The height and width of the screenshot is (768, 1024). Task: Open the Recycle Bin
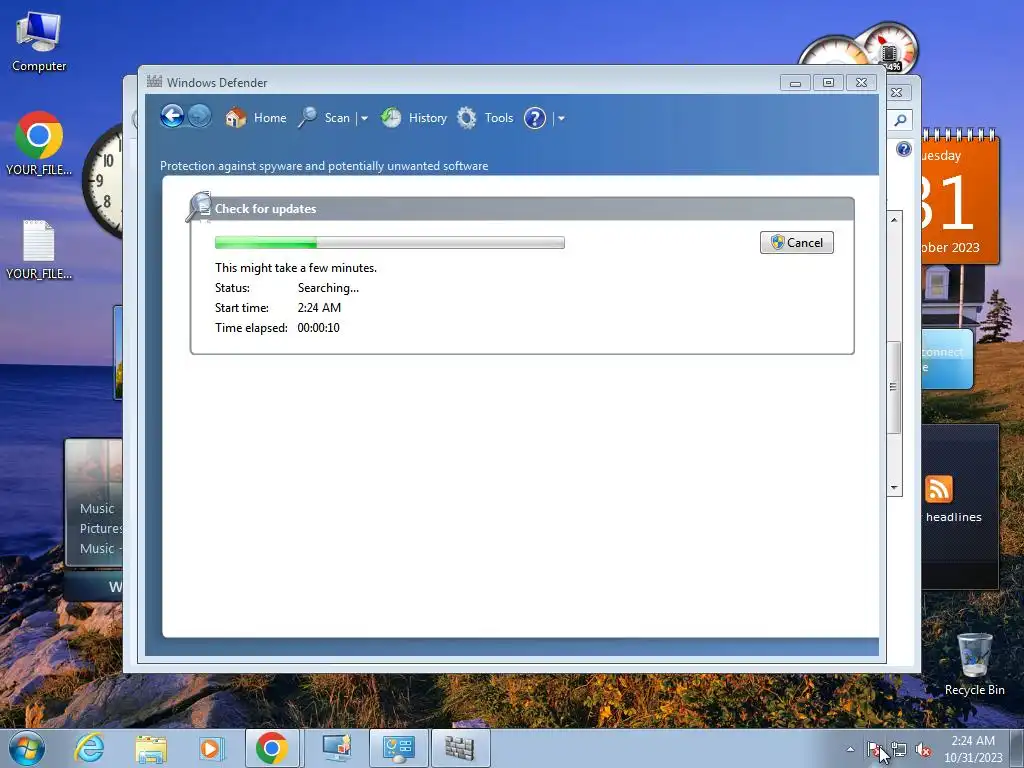[x=974, y=664]
